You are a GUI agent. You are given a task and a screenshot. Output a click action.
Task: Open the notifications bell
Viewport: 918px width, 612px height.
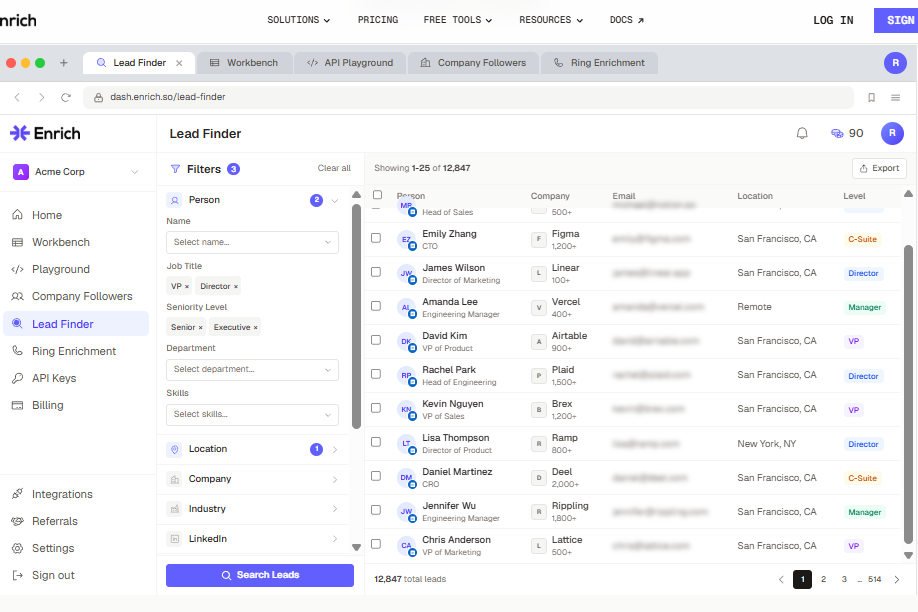click(802, 134)
